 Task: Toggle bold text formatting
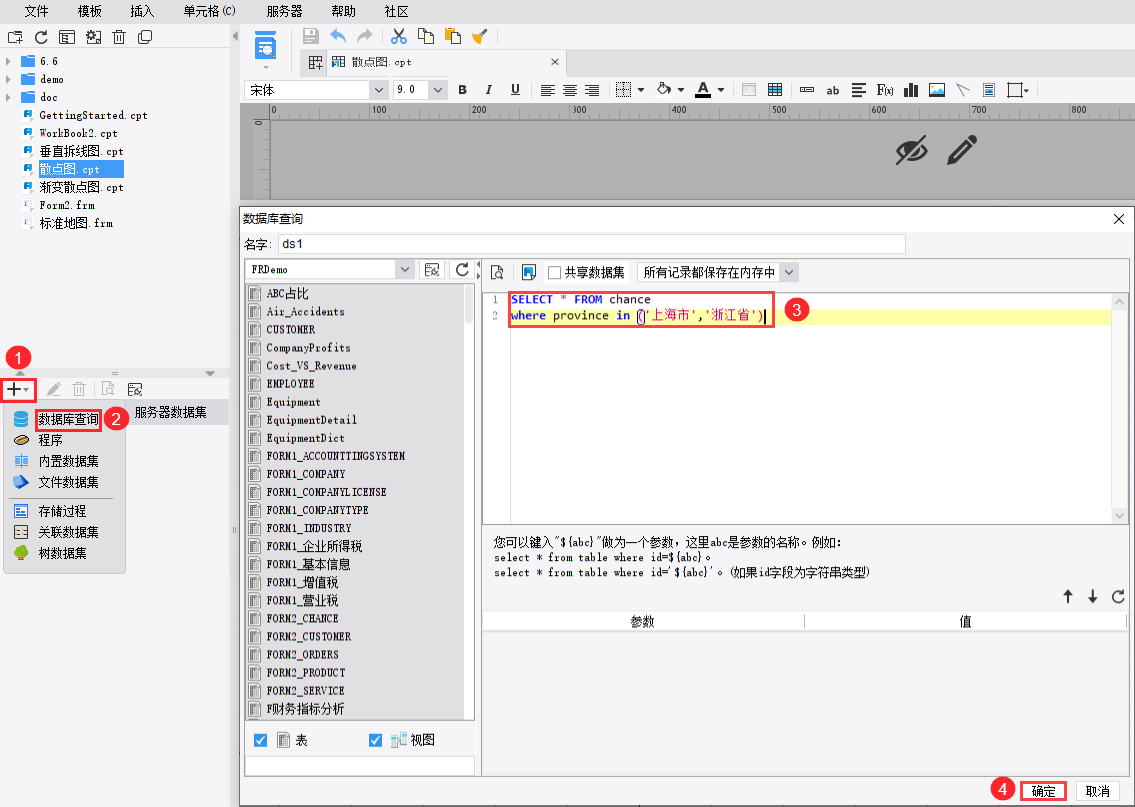463,90
